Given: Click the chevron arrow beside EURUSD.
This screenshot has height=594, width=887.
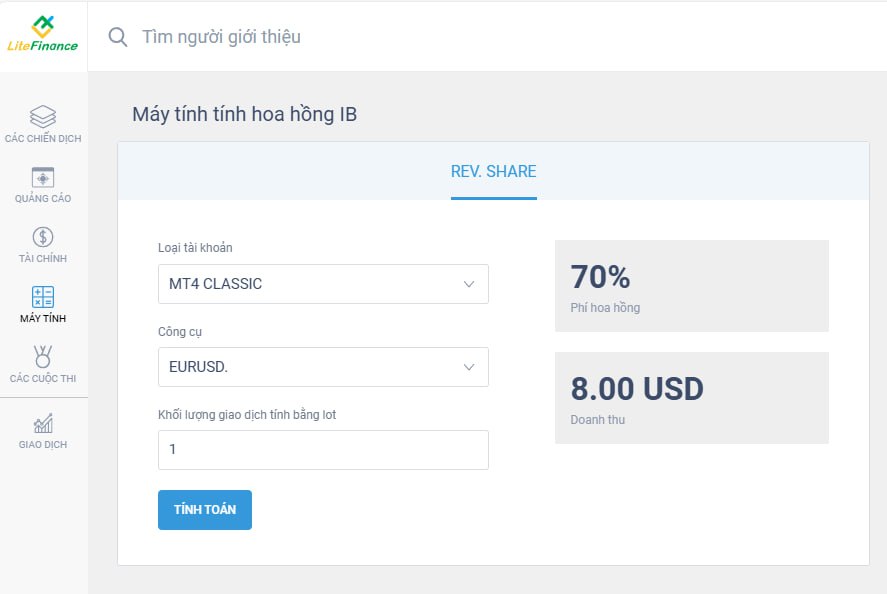Looking at the screenshot, I should (x=469, y=367).
